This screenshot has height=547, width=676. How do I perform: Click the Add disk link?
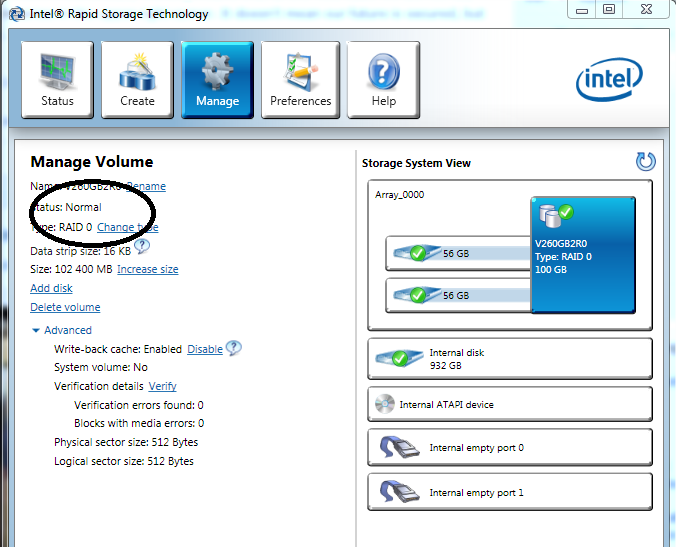pos(51,288)
